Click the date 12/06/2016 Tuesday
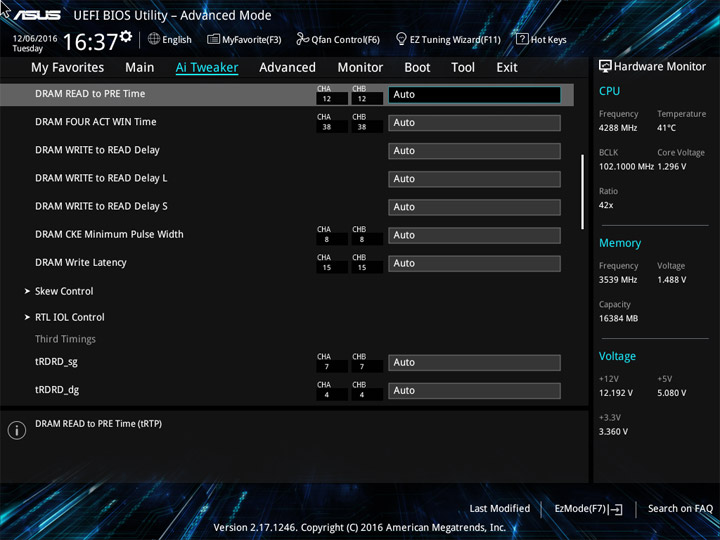This screenshot has width=720, height=540. click(x=34, y=43)
